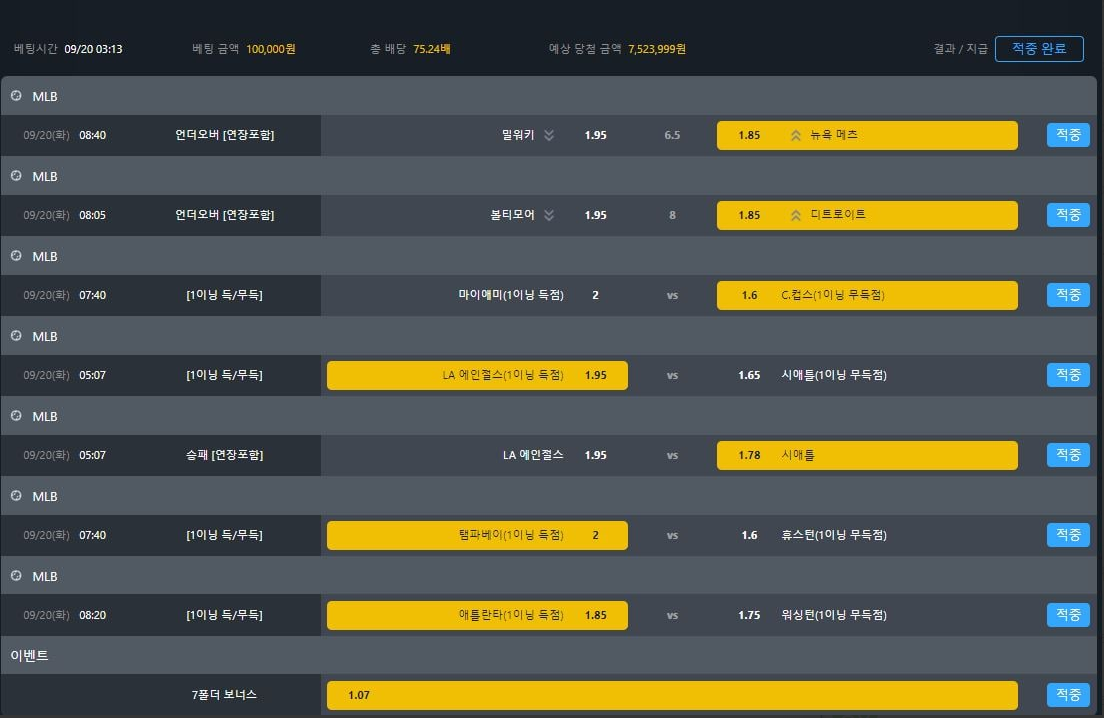Click the down double-chevron beside 볼티모어
This screenshot has width=1104, height=718.
(549, 215)
